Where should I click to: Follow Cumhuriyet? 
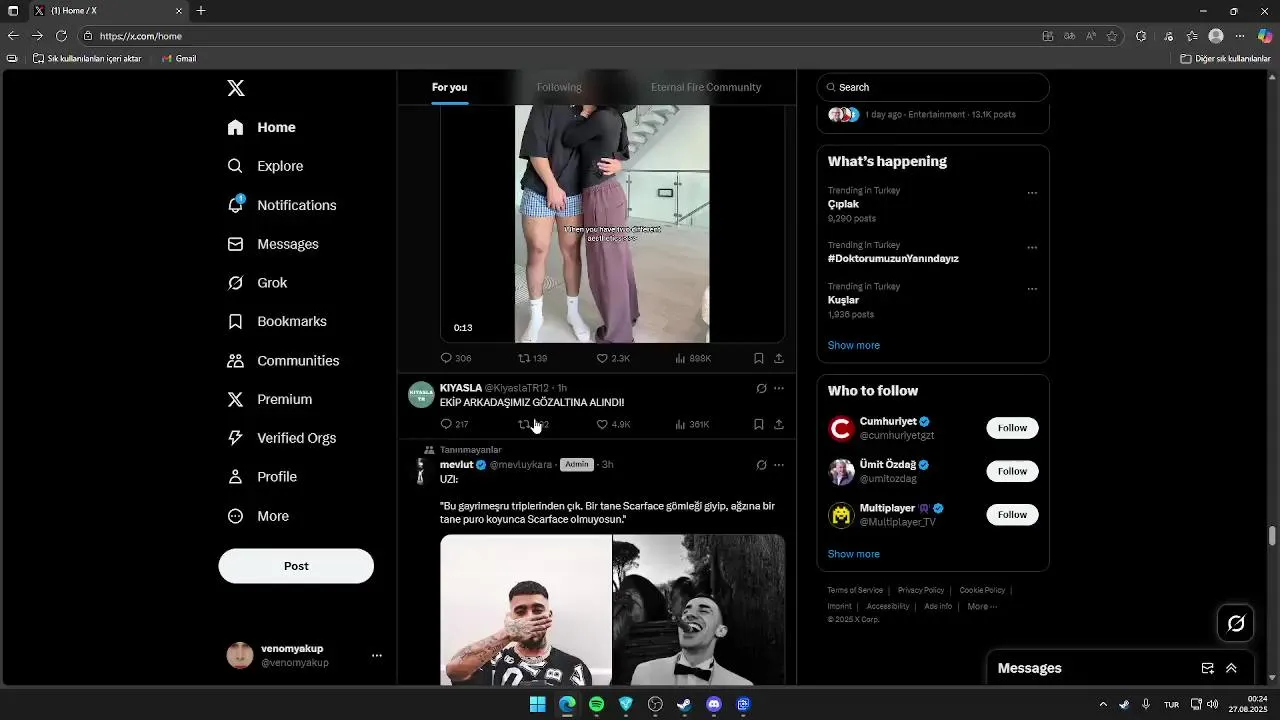[x=1012, y=428]
